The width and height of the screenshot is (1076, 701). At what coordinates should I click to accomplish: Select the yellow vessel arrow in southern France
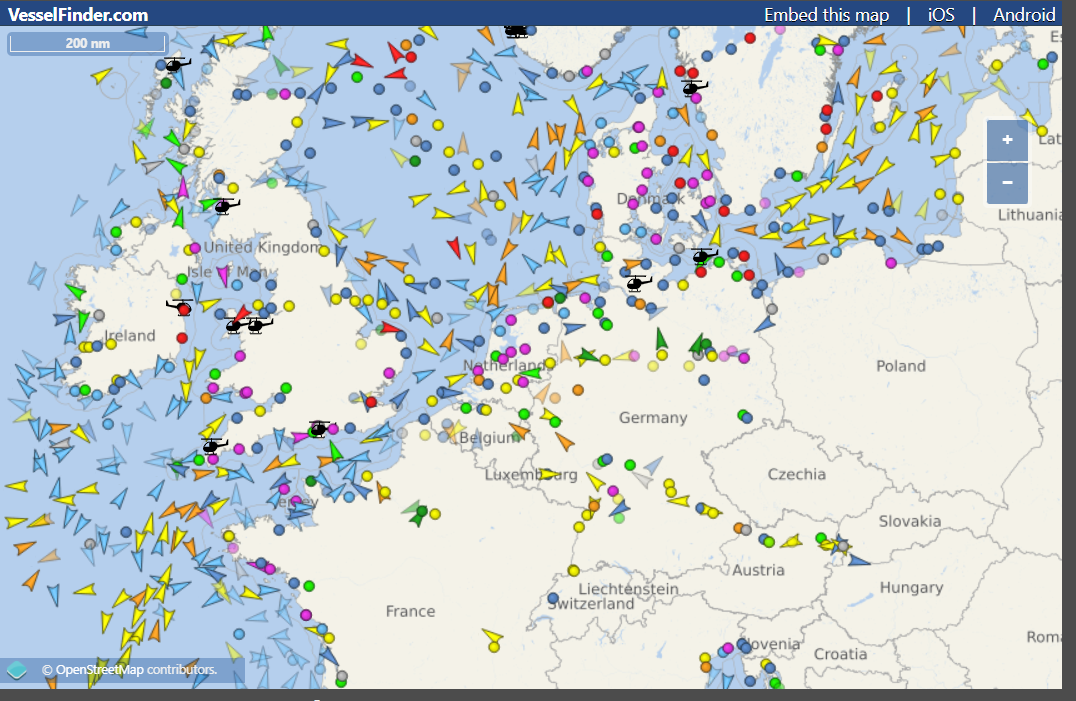(x=492, y=636)
